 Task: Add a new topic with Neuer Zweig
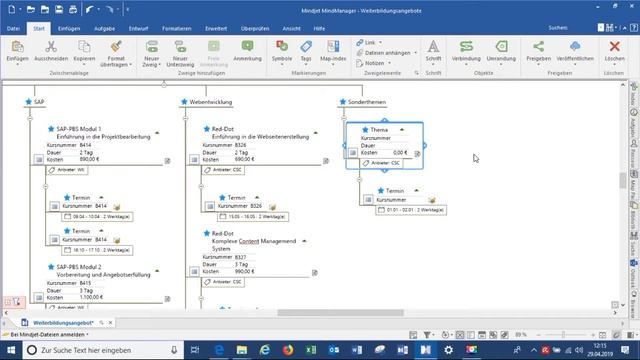pos(151,47)
